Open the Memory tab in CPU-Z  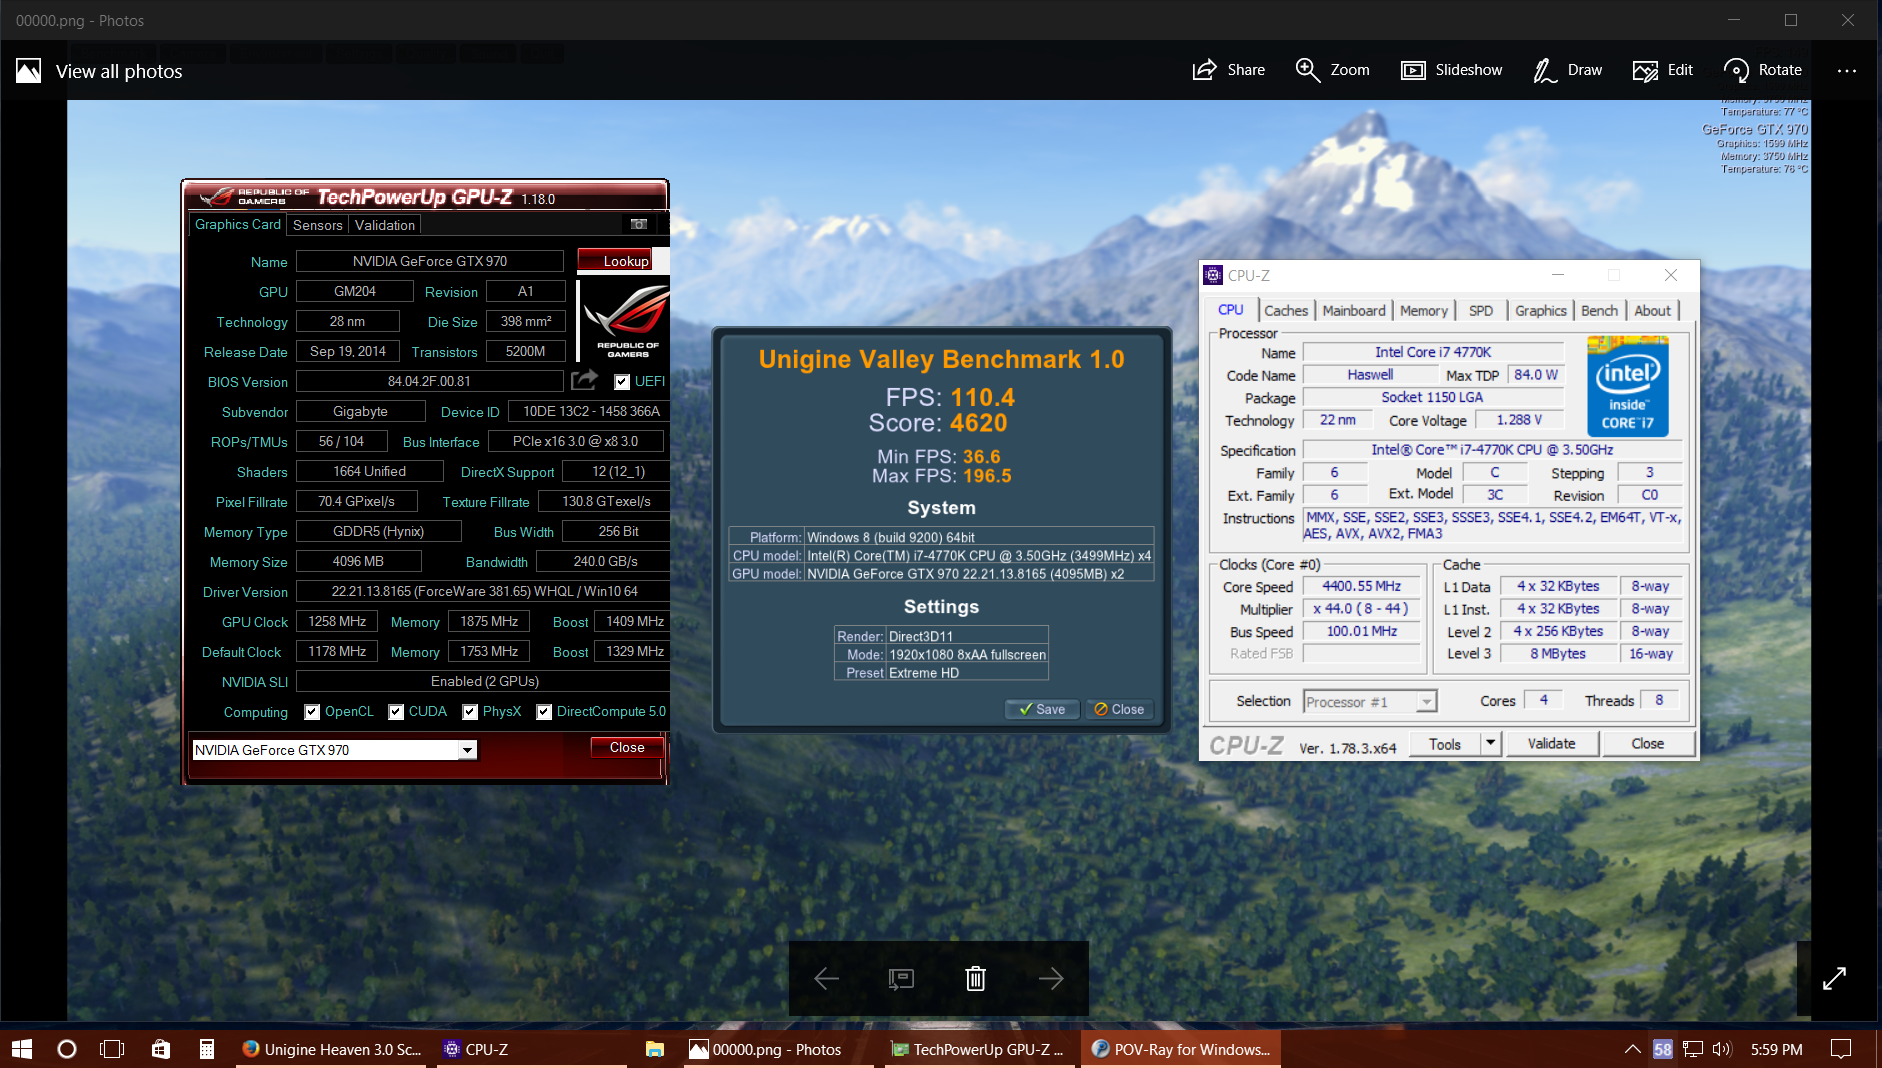(x=1424, y=311)
